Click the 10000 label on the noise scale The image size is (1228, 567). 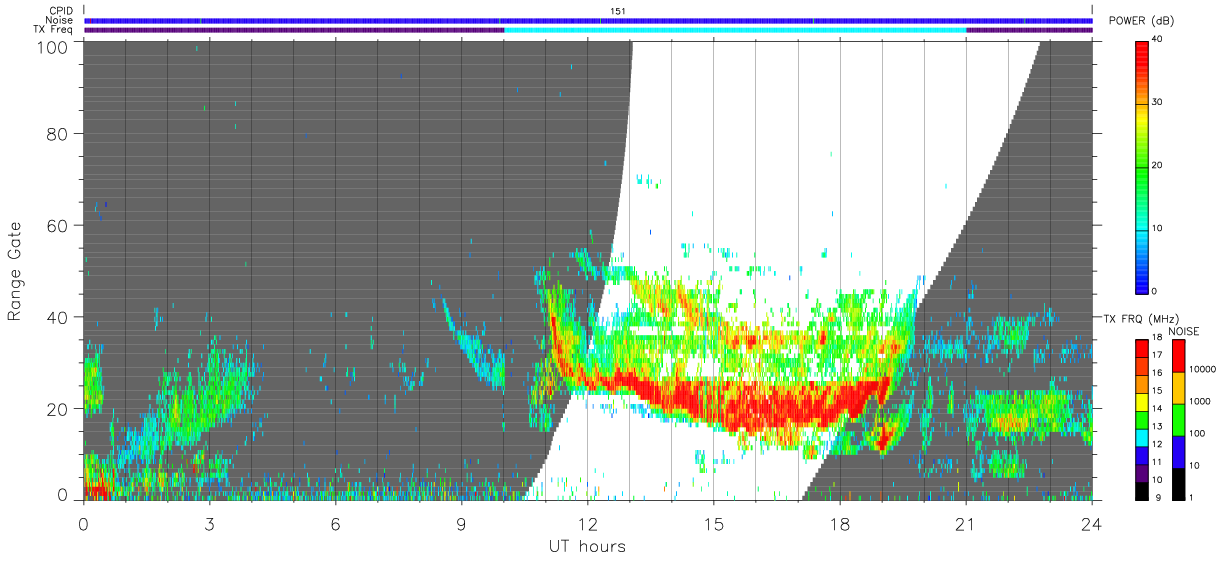1204,370
